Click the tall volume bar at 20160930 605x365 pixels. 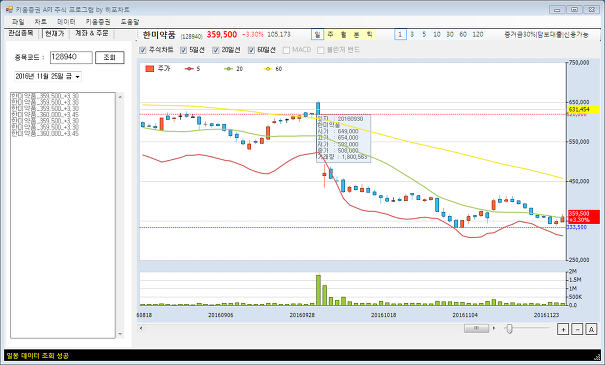tap(318, 290)
